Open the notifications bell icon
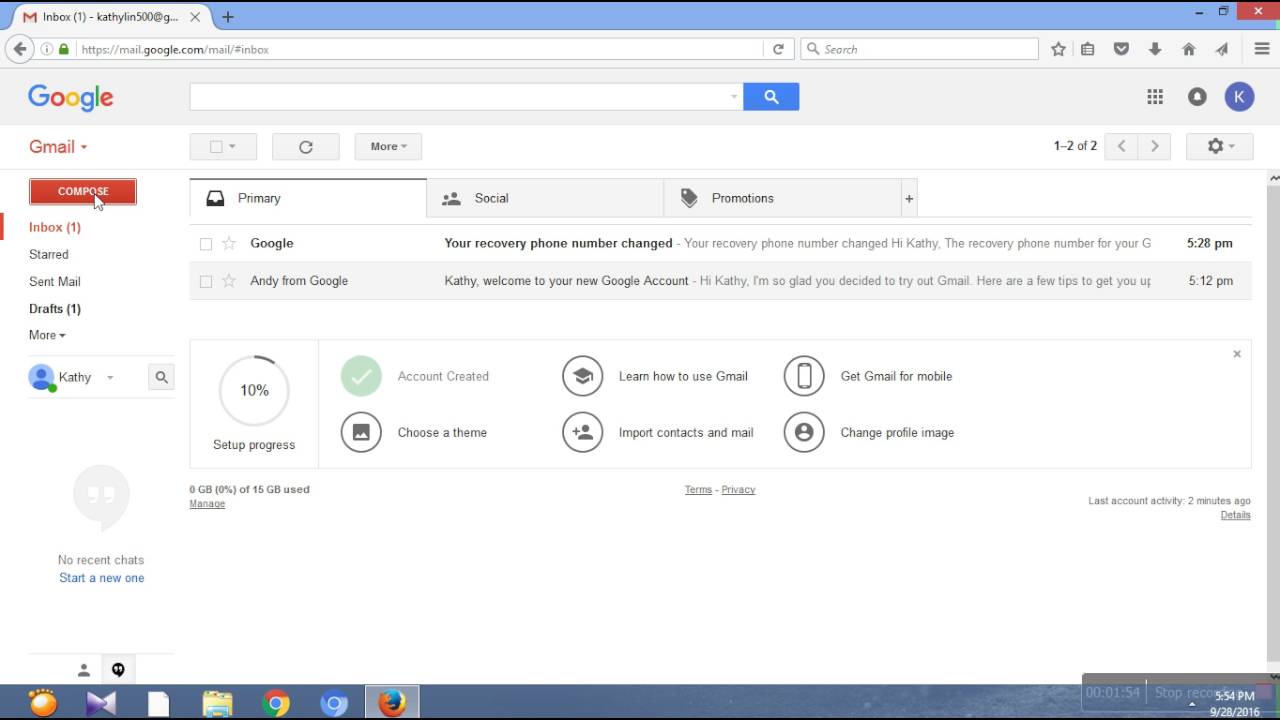This screenshot has height=720, width=1280. click(1197, 97)
